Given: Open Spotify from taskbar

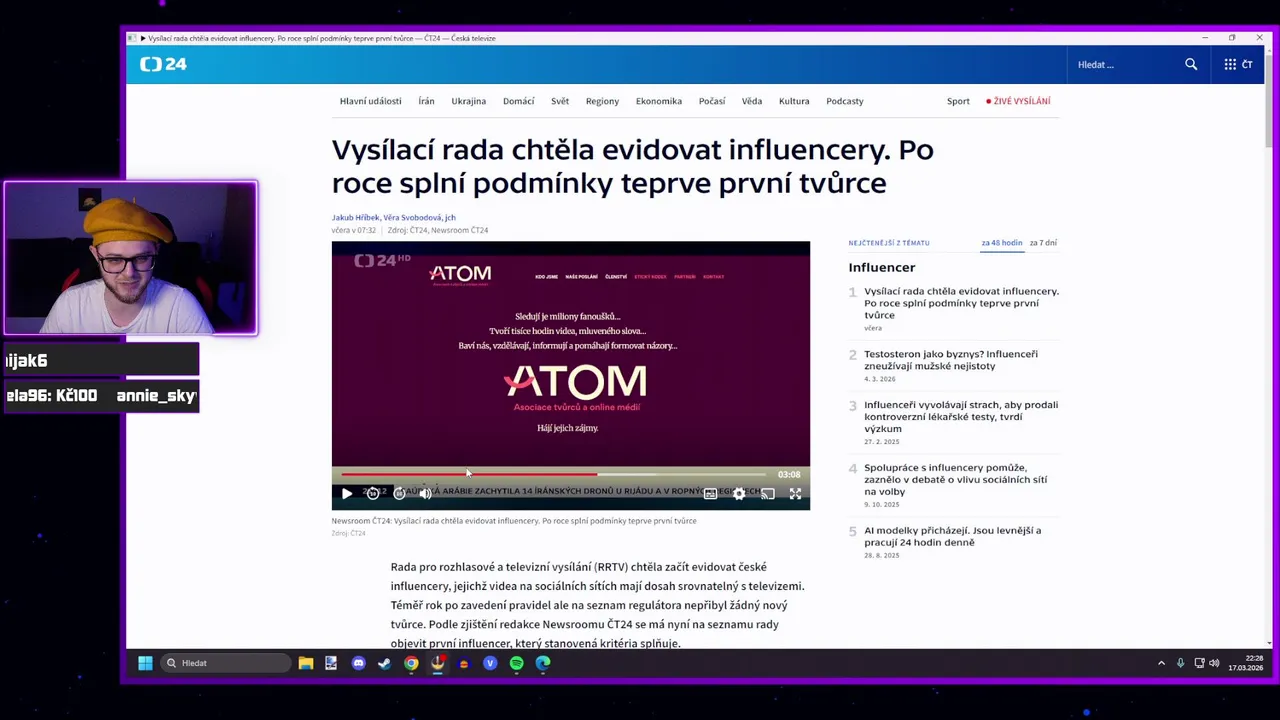Looking at the screenshot, I should click(516, 663).
